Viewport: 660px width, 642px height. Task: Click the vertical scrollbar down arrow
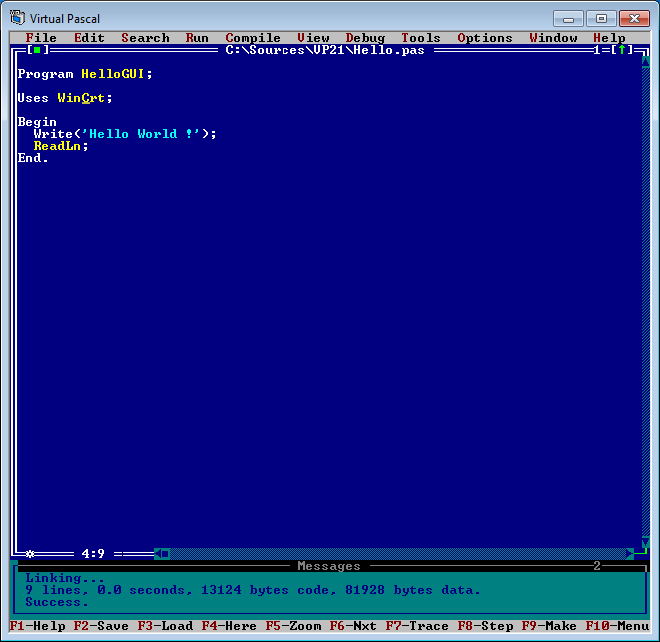coord(645,541)
